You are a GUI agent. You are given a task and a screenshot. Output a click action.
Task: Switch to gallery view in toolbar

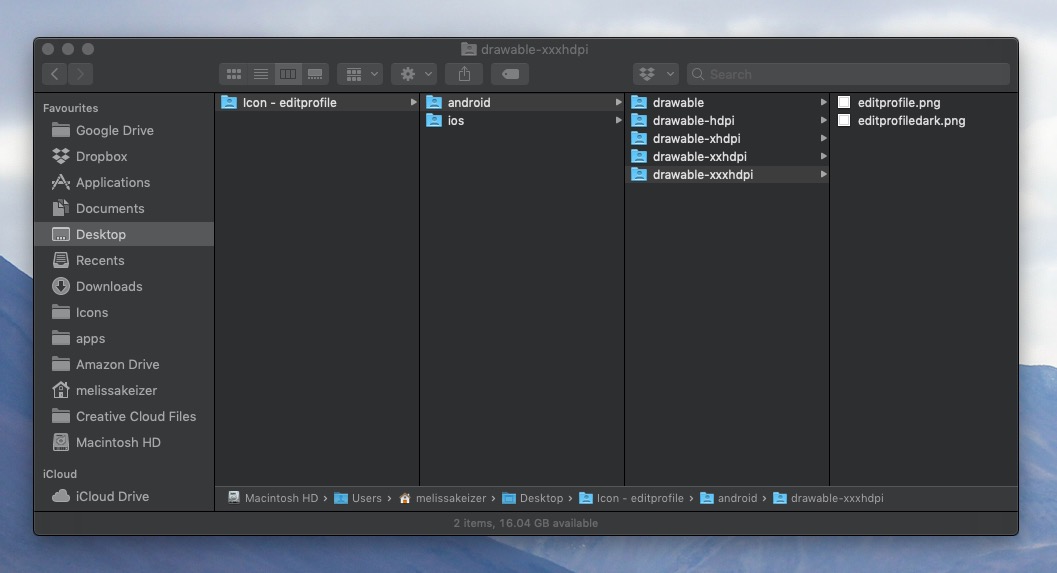click(315, 74)
